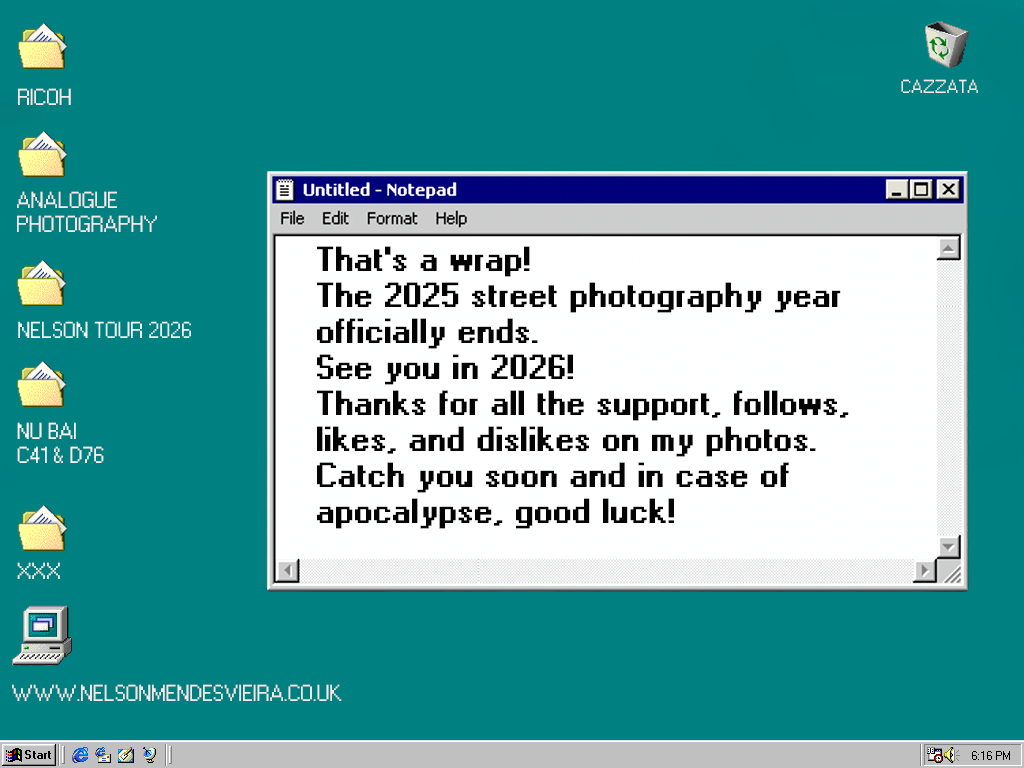The image size is (1024, 768).
Task: Select the NELSON TOUR 2026 folder icon
Action: (x=42, y=283)
